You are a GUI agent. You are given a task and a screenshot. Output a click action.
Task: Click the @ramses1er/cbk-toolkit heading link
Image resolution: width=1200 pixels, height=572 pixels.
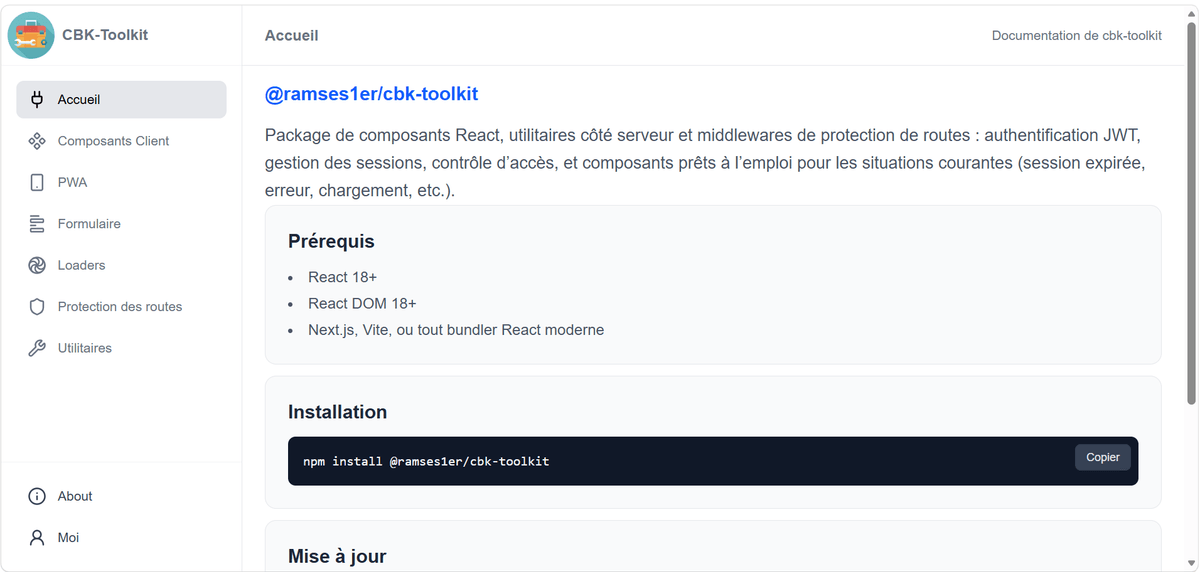[371, 94]
